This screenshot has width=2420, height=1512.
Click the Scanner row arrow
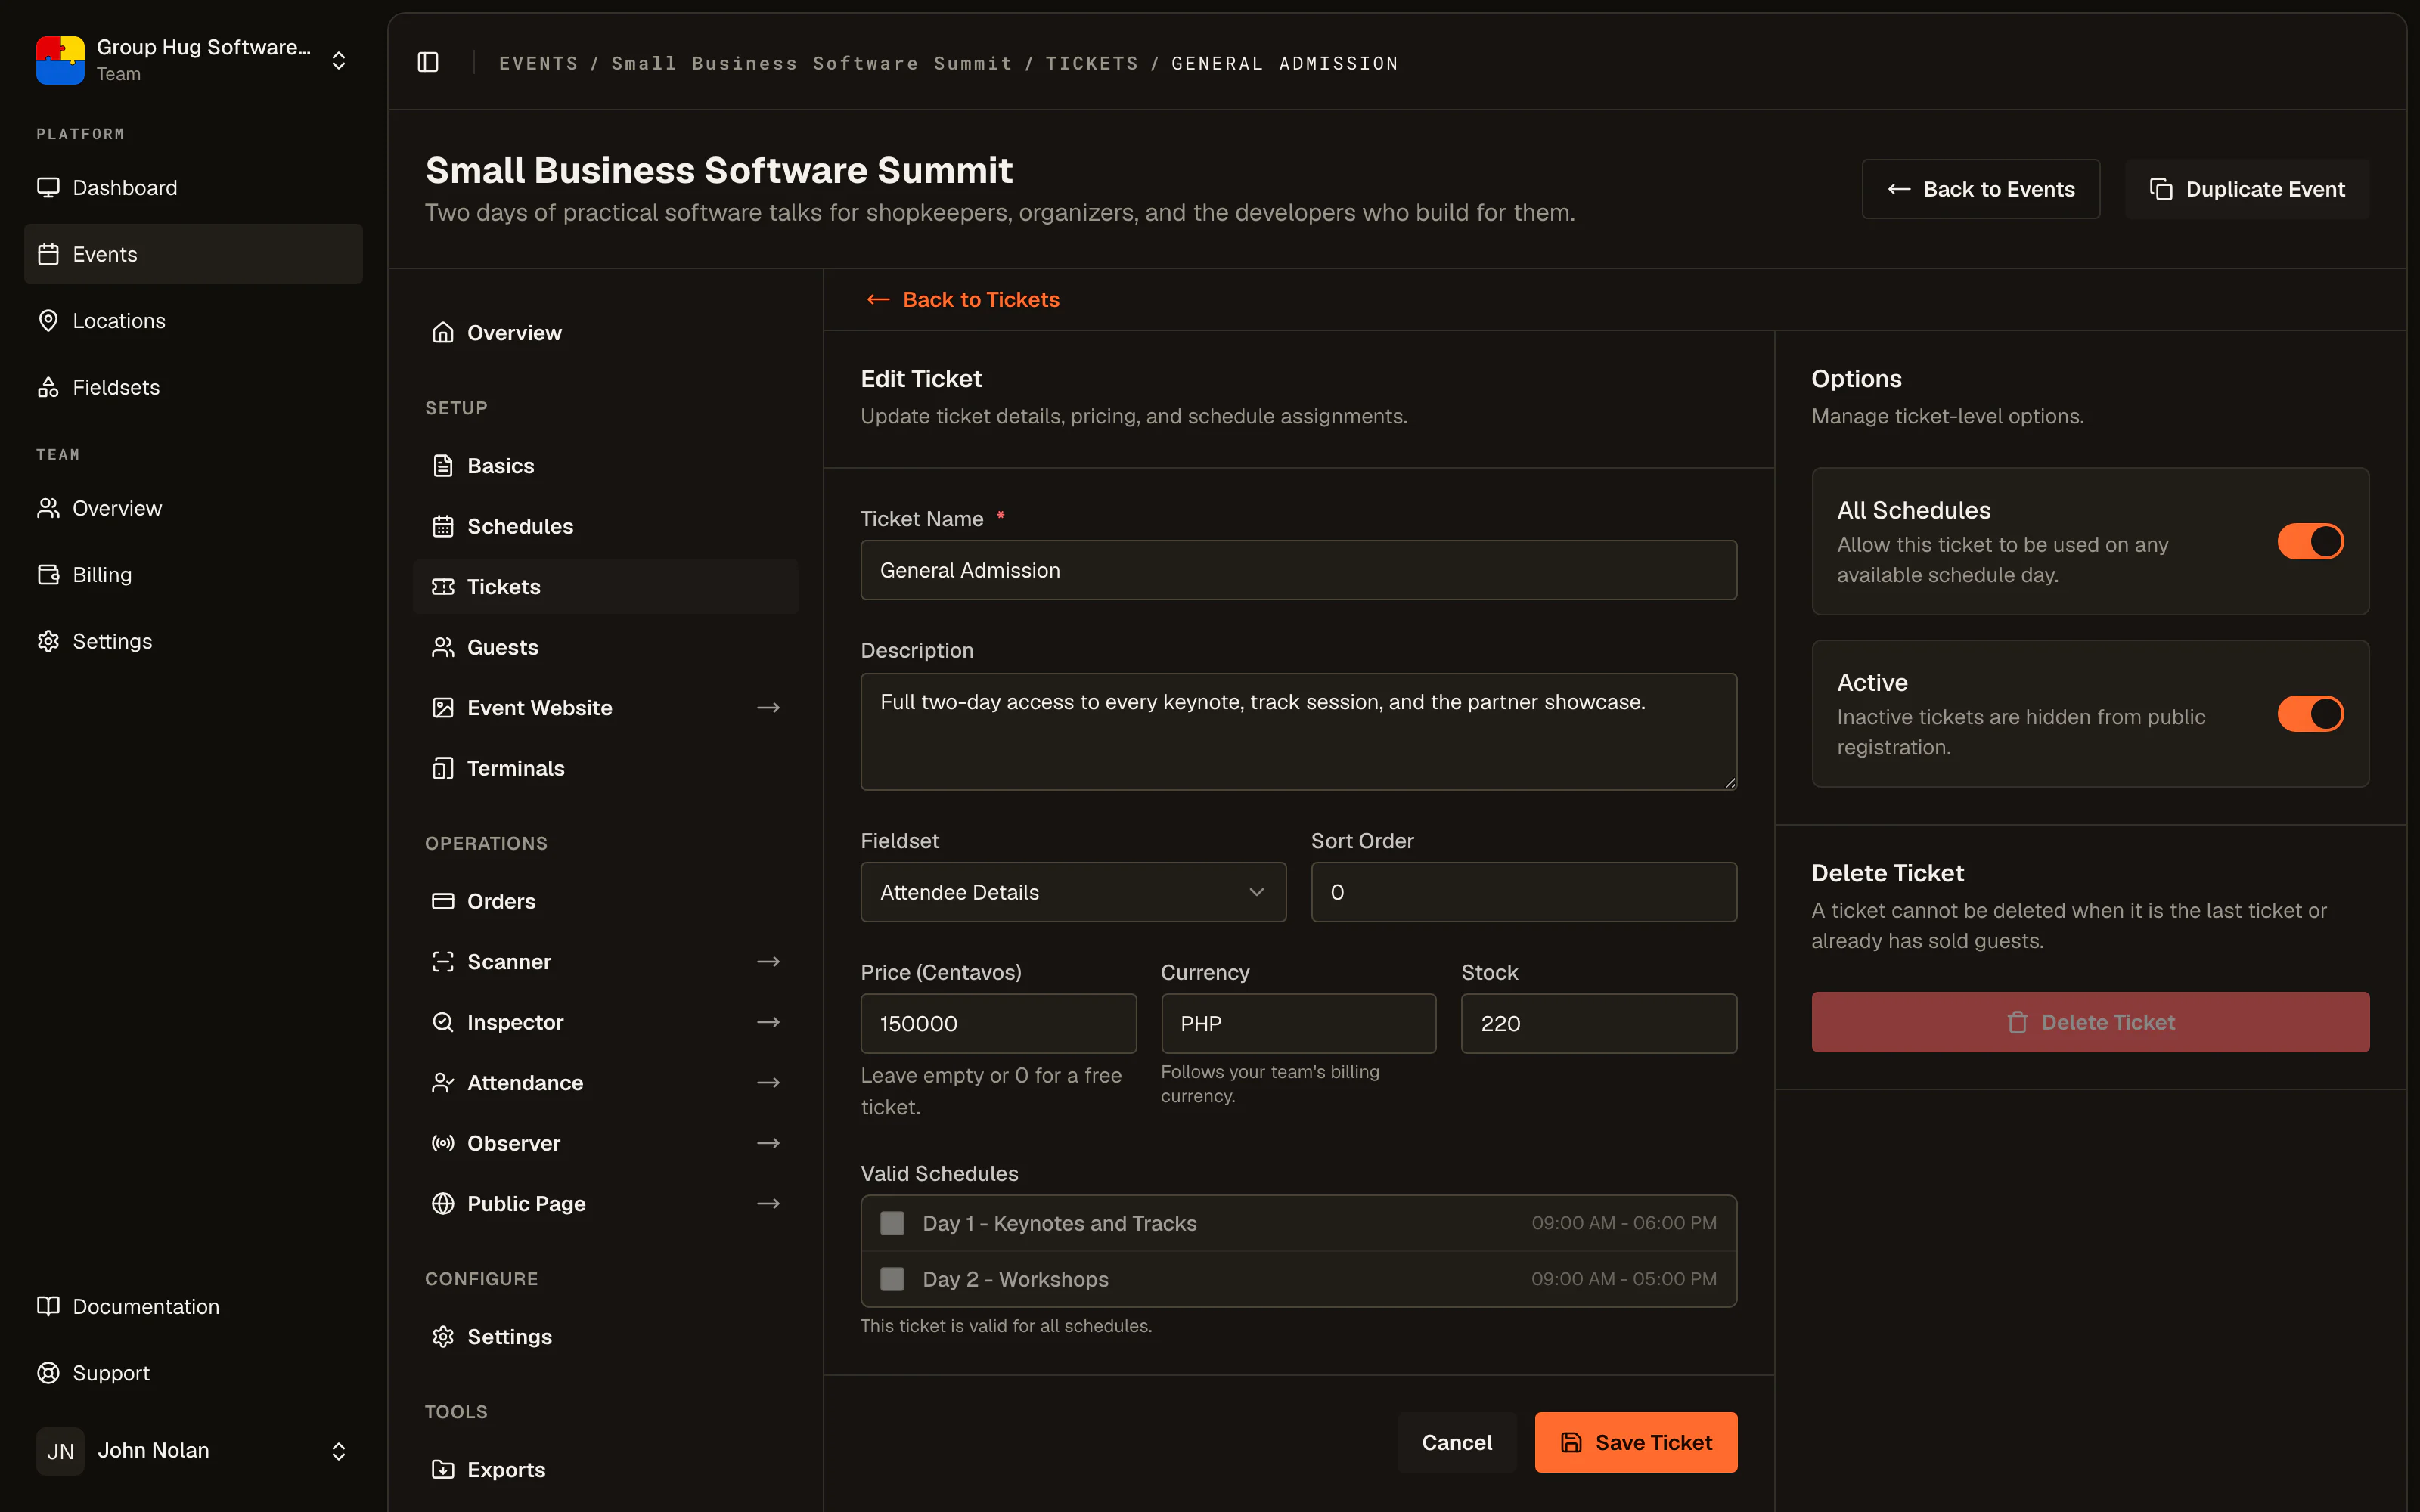pos(768,962)
